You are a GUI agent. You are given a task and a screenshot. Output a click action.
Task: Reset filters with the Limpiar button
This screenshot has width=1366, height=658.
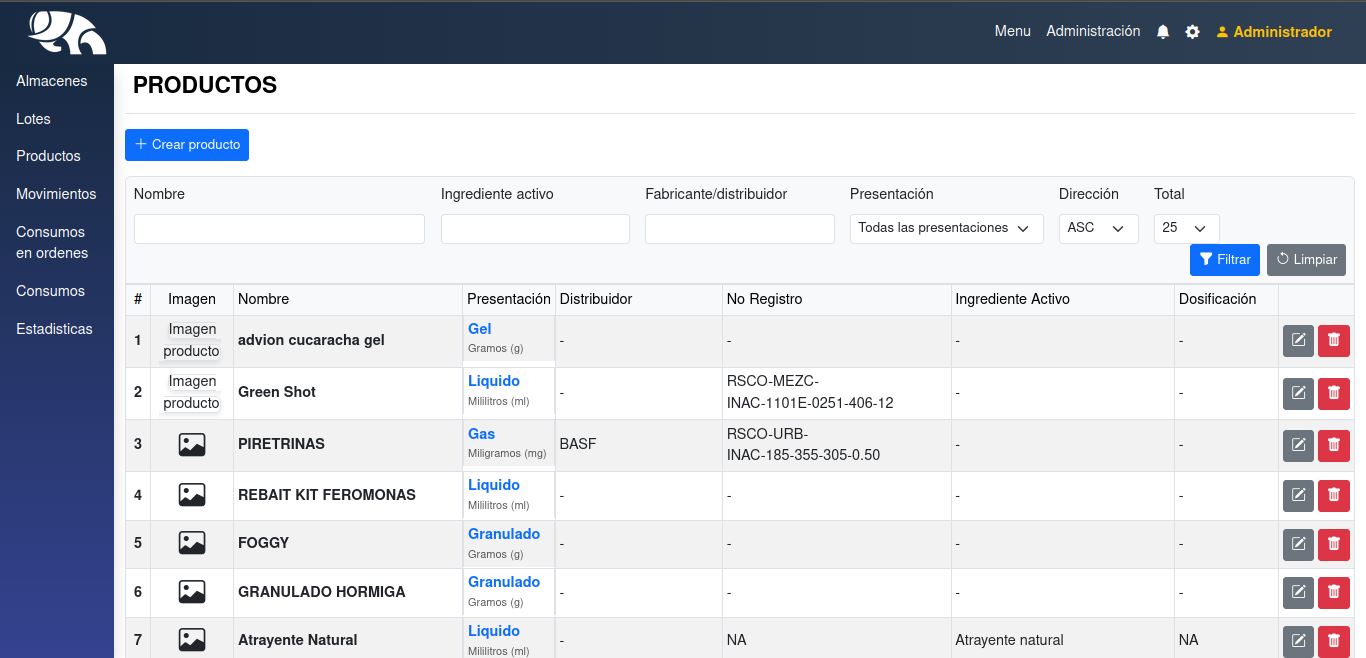(1305, 260)
